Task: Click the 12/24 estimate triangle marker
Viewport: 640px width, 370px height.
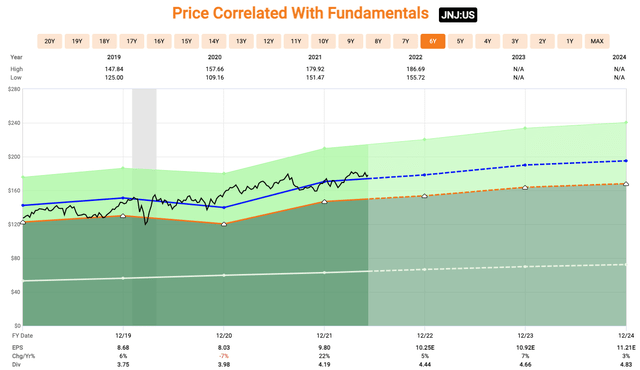Action: pyautogui.click(x=626, y=184)
